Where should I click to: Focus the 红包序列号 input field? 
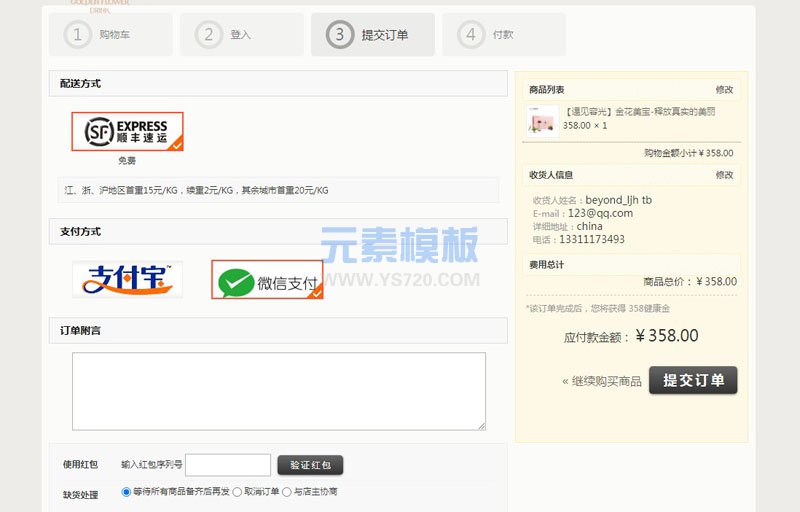(x=228, y=465)
